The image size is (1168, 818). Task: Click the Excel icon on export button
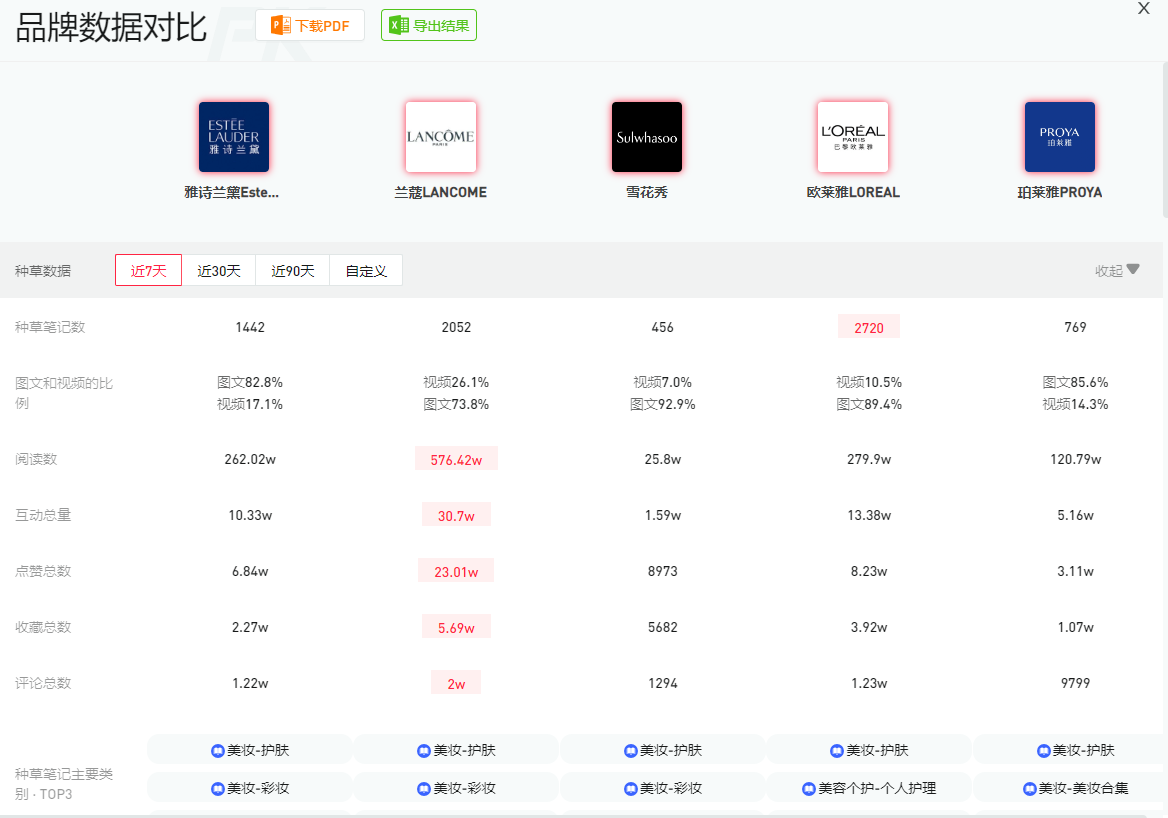click(399, 25)
